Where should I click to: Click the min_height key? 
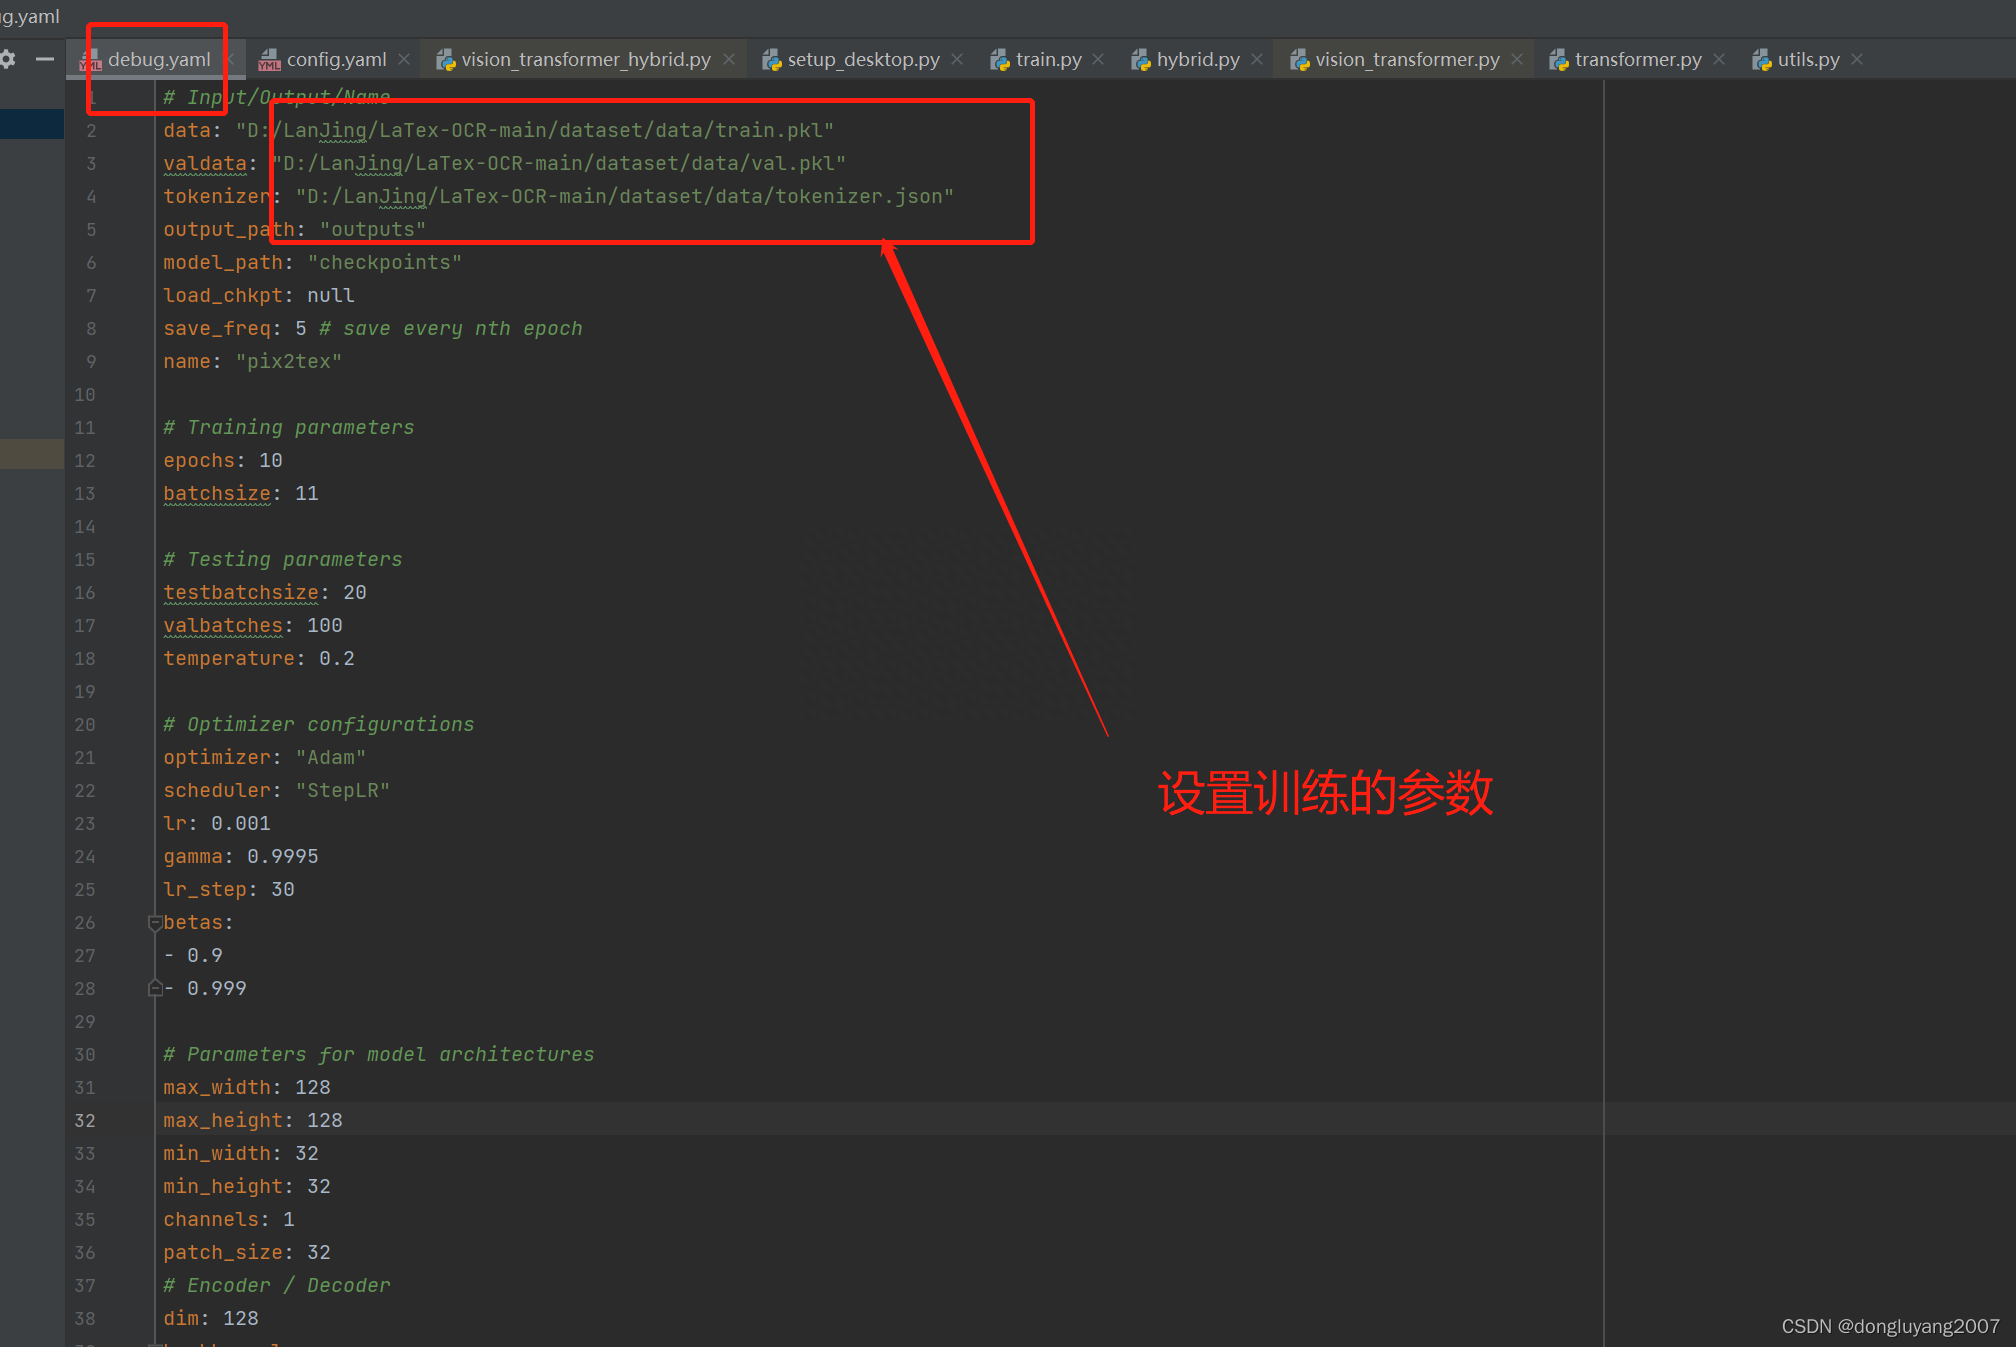pyautogui.click(x=223, y=1187)
